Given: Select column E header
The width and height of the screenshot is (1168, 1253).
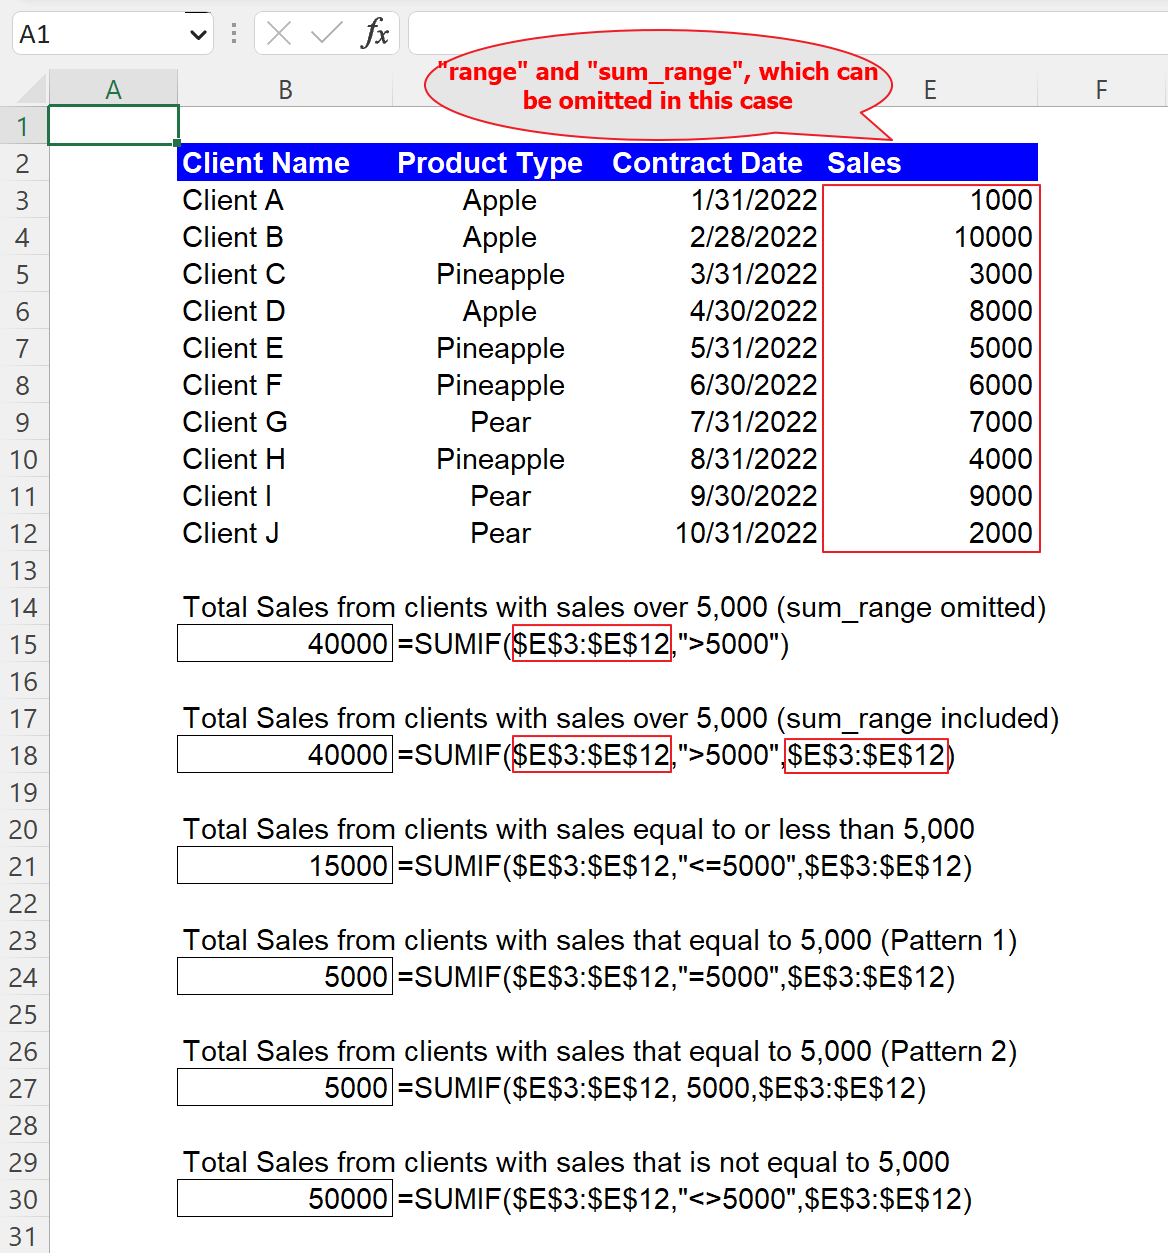Looking at the screenshot, I should [x=929, y=88].
